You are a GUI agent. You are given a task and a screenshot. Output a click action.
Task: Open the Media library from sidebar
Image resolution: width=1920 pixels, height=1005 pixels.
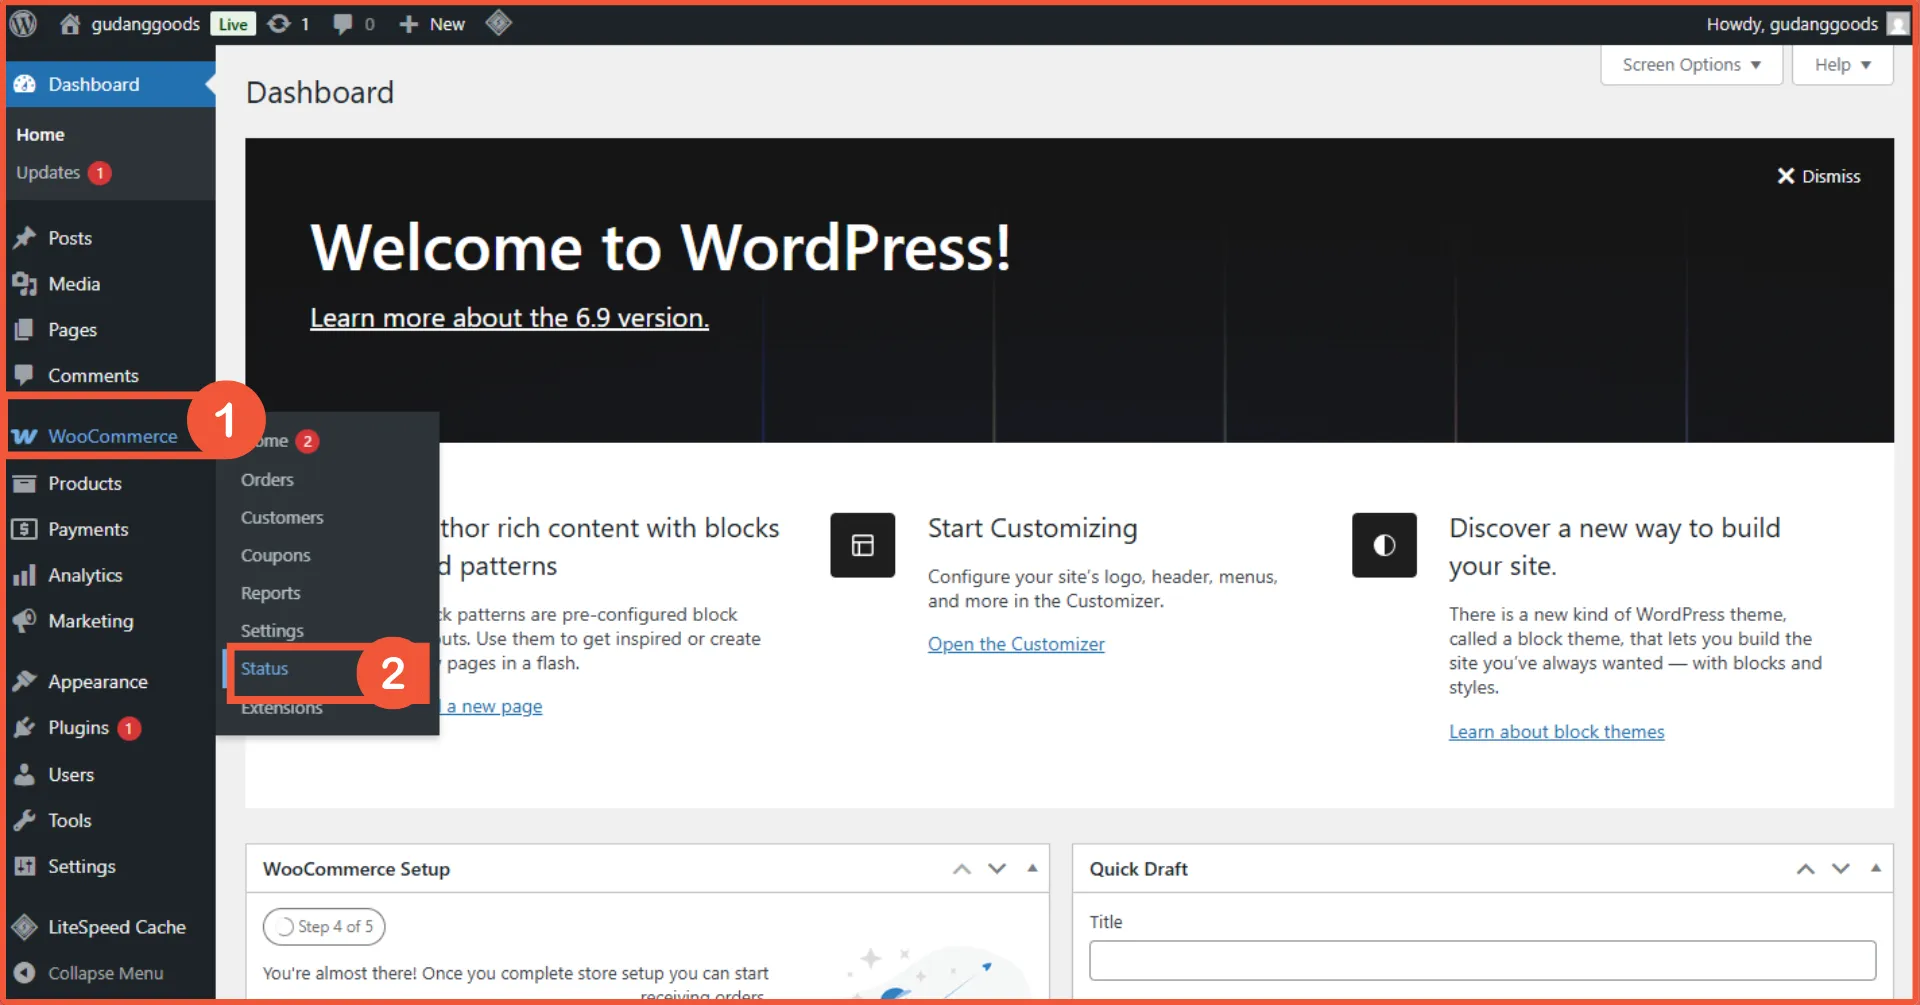(x=72, y=283)
